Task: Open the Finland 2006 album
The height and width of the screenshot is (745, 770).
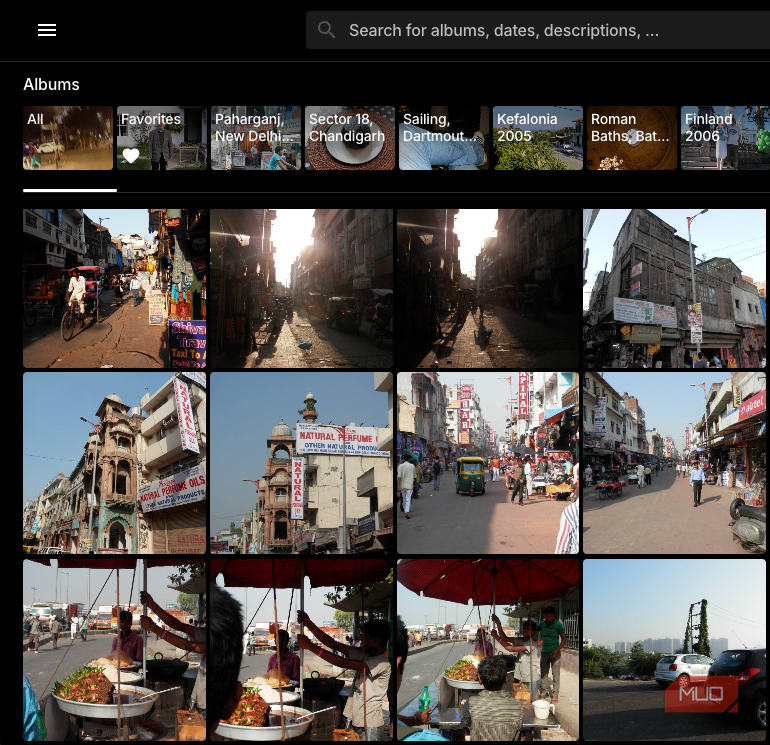Action: pos(725,138)
